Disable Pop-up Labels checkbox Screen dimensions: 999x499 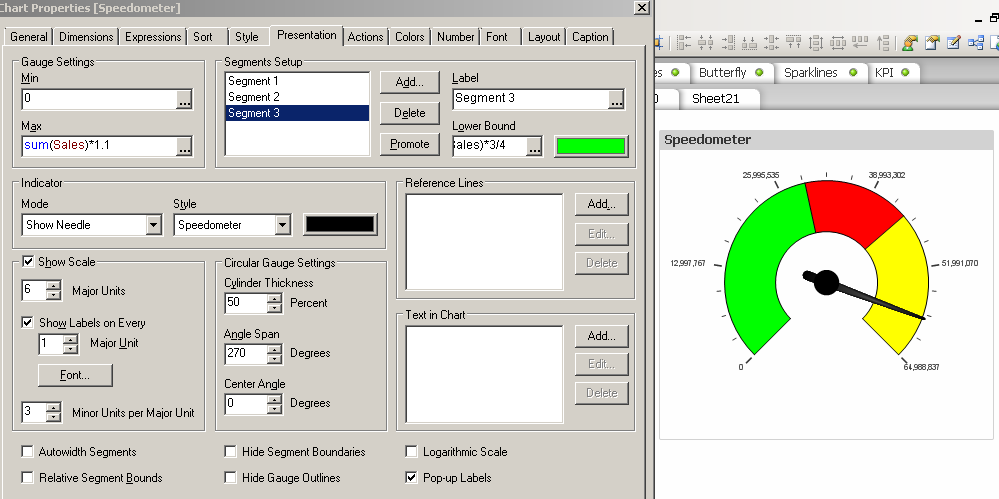coord(412,478)
